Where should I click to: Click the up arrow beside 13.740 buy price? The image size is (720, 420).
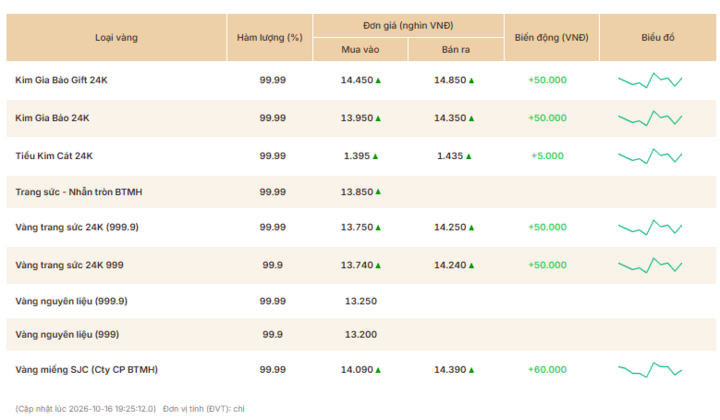[378, 266]
